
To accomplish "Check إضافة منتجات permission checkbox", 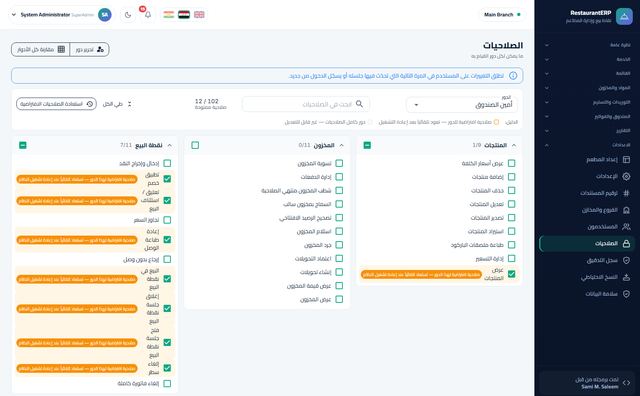I will (x=511, y=177).
